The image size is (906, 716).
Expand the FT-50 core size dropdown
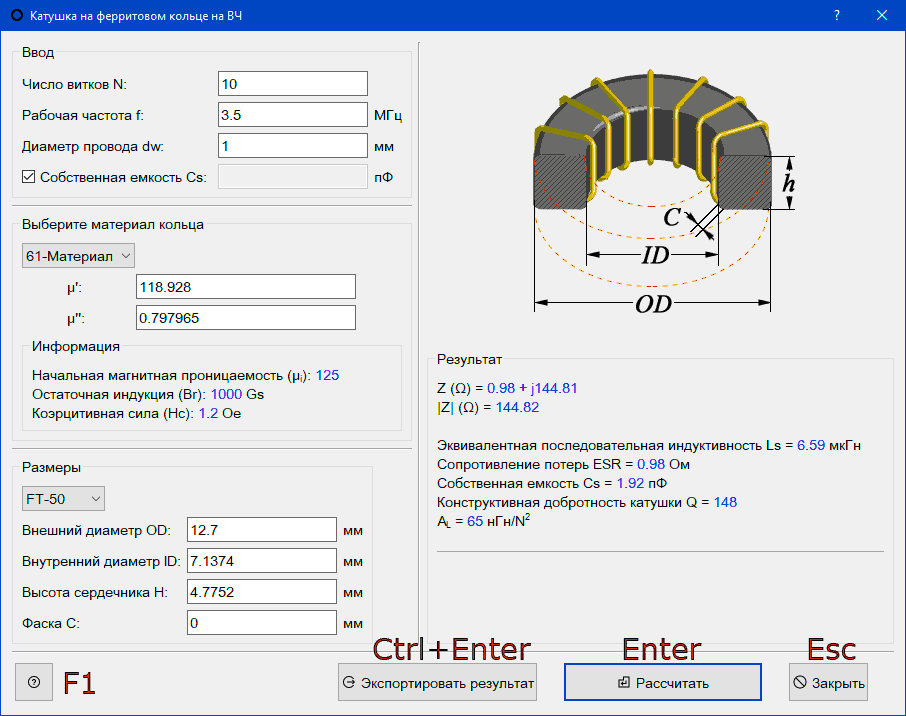pyautogui.click(x=63, y=499)
